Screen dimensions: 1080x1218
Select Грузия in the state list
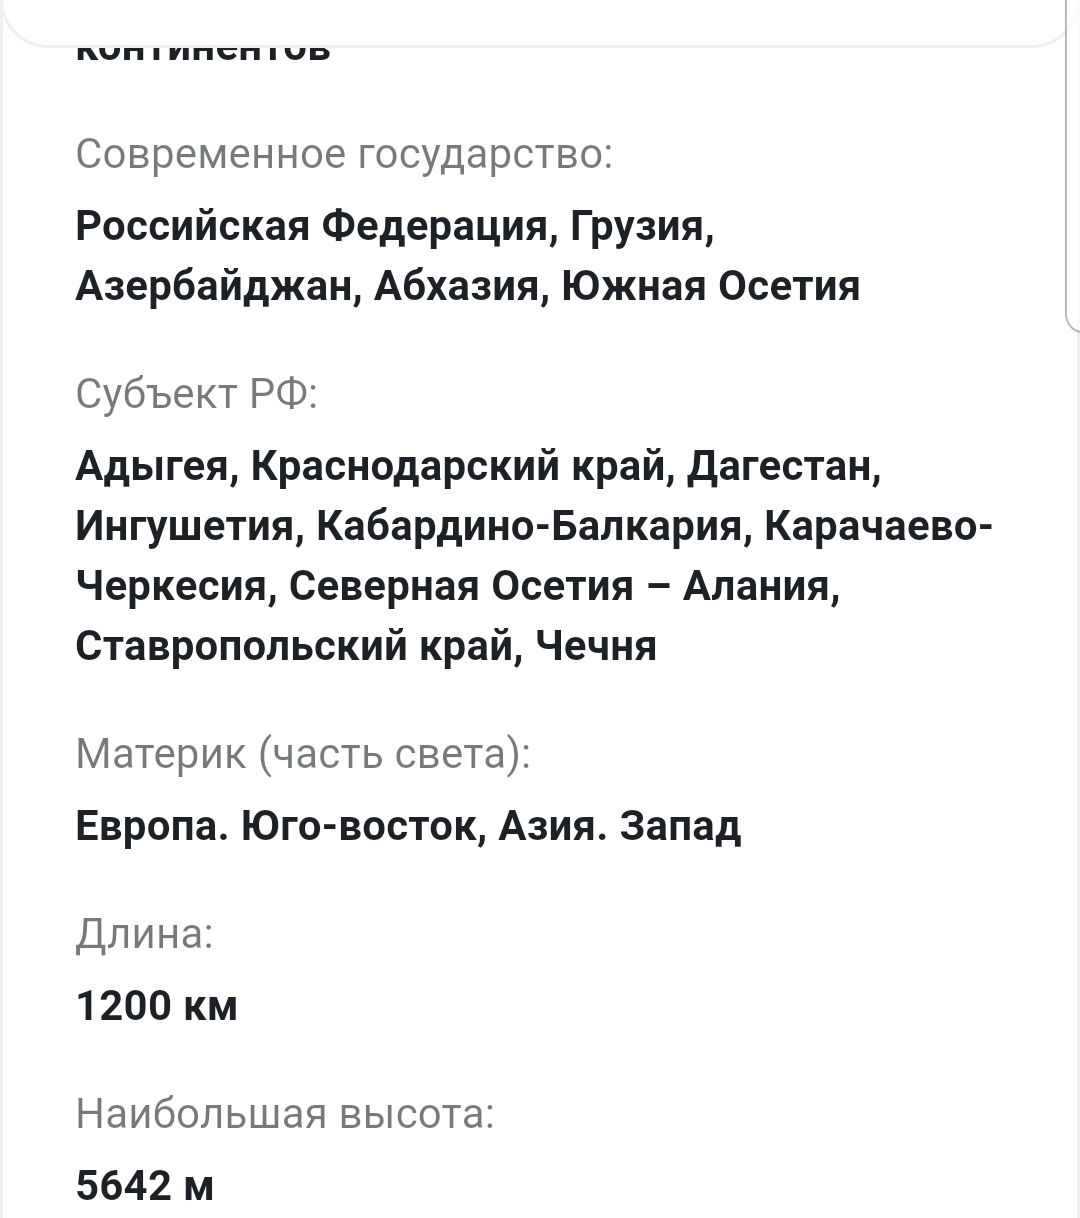[x=641, y=226]
